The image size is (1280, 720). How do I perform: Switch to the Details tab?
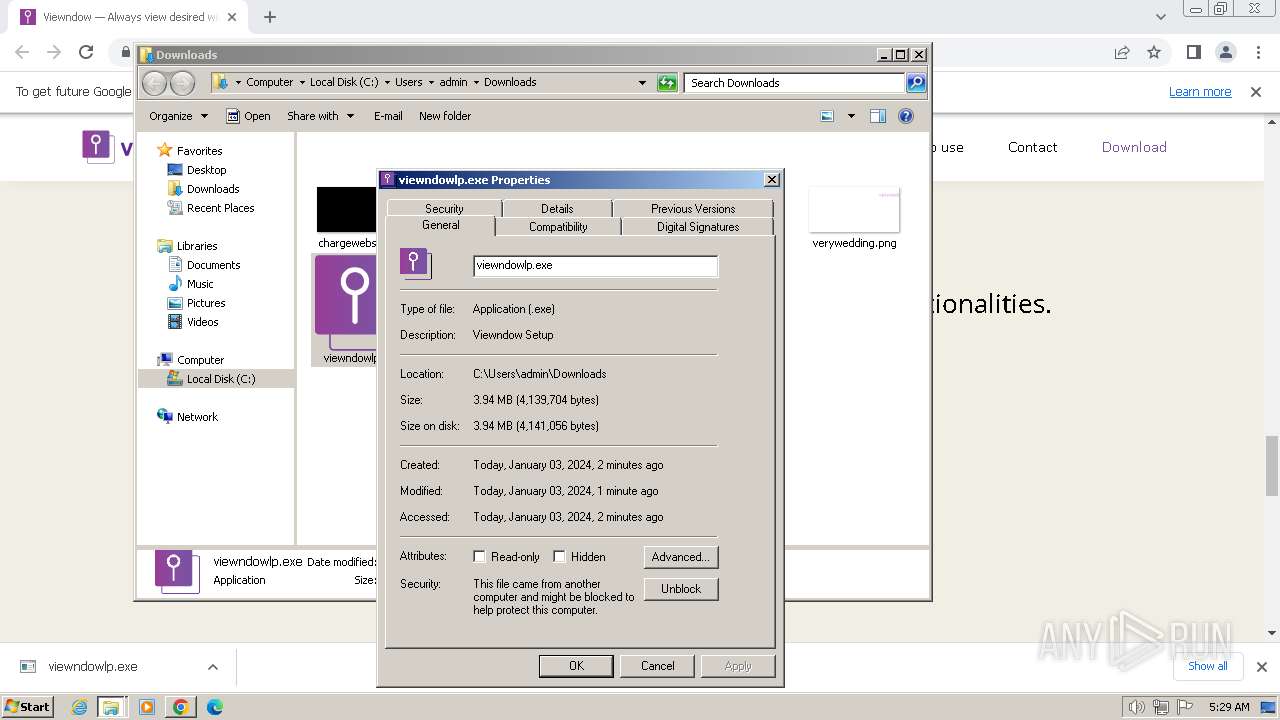pyautogui.click(x=557, y=209)
